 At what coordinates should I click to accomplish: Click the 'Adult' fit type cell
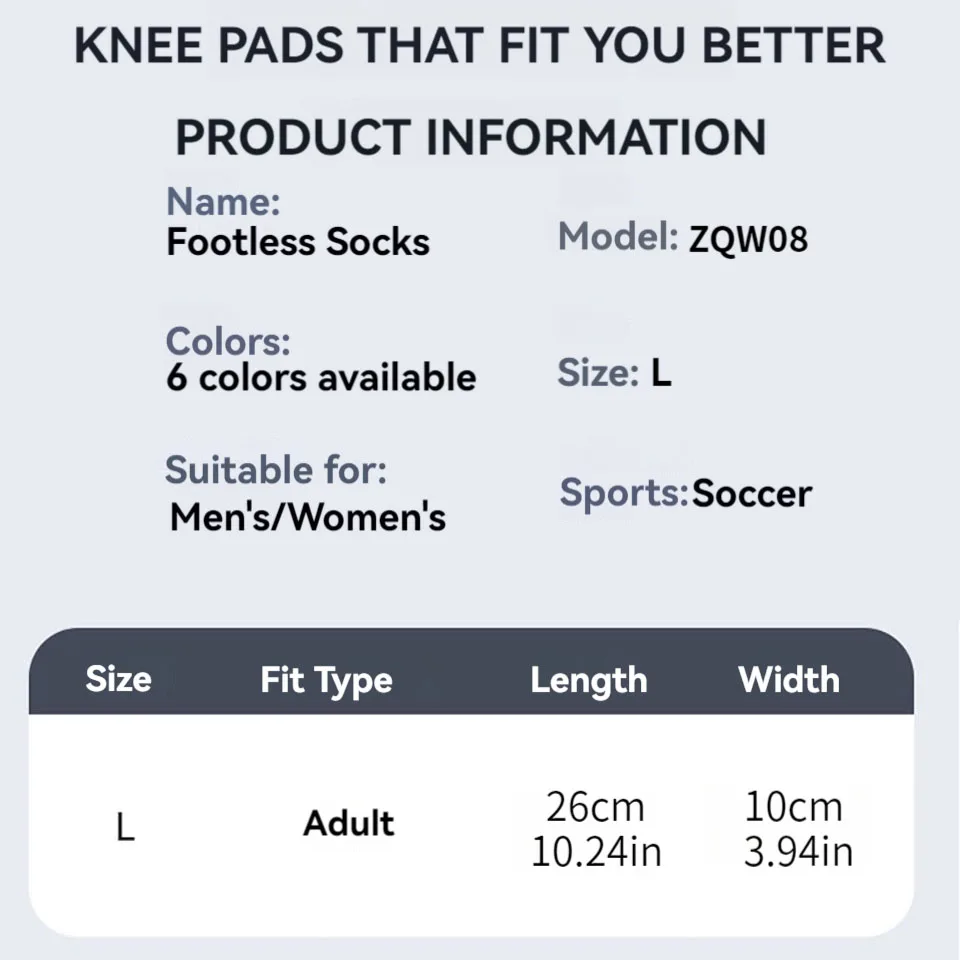click(349, 823)
